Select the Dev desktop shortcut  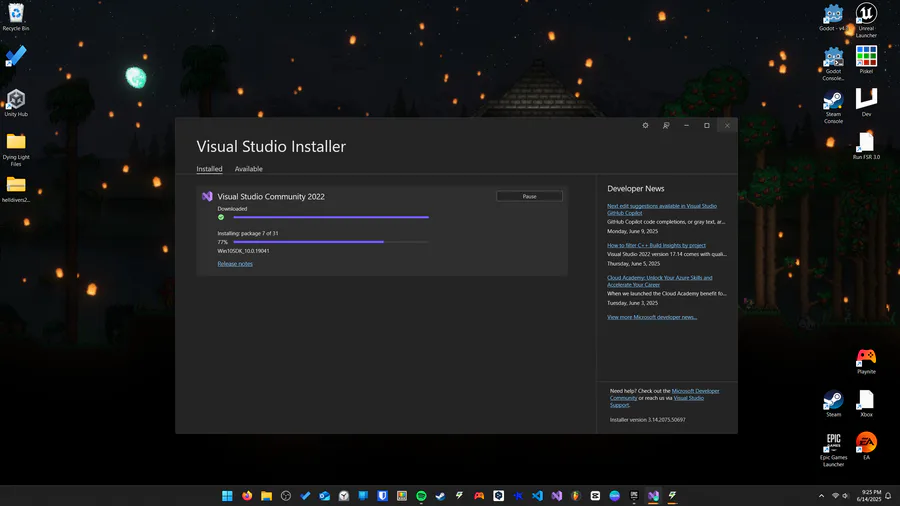coord(866,102)
